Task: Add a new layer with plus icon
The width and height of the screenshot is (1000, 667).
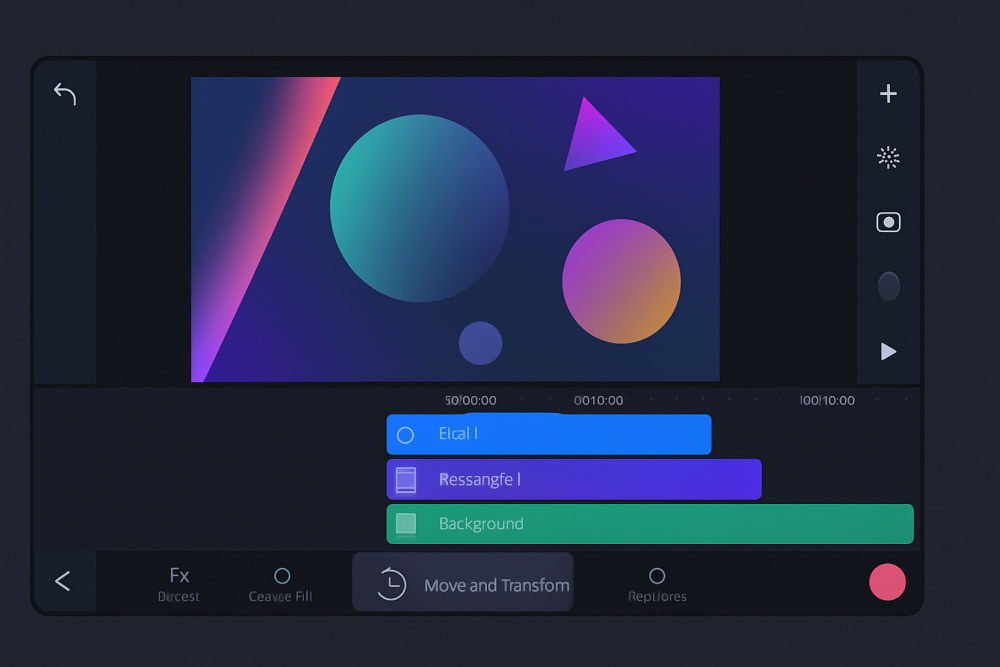Action: (x=888, y=94)
